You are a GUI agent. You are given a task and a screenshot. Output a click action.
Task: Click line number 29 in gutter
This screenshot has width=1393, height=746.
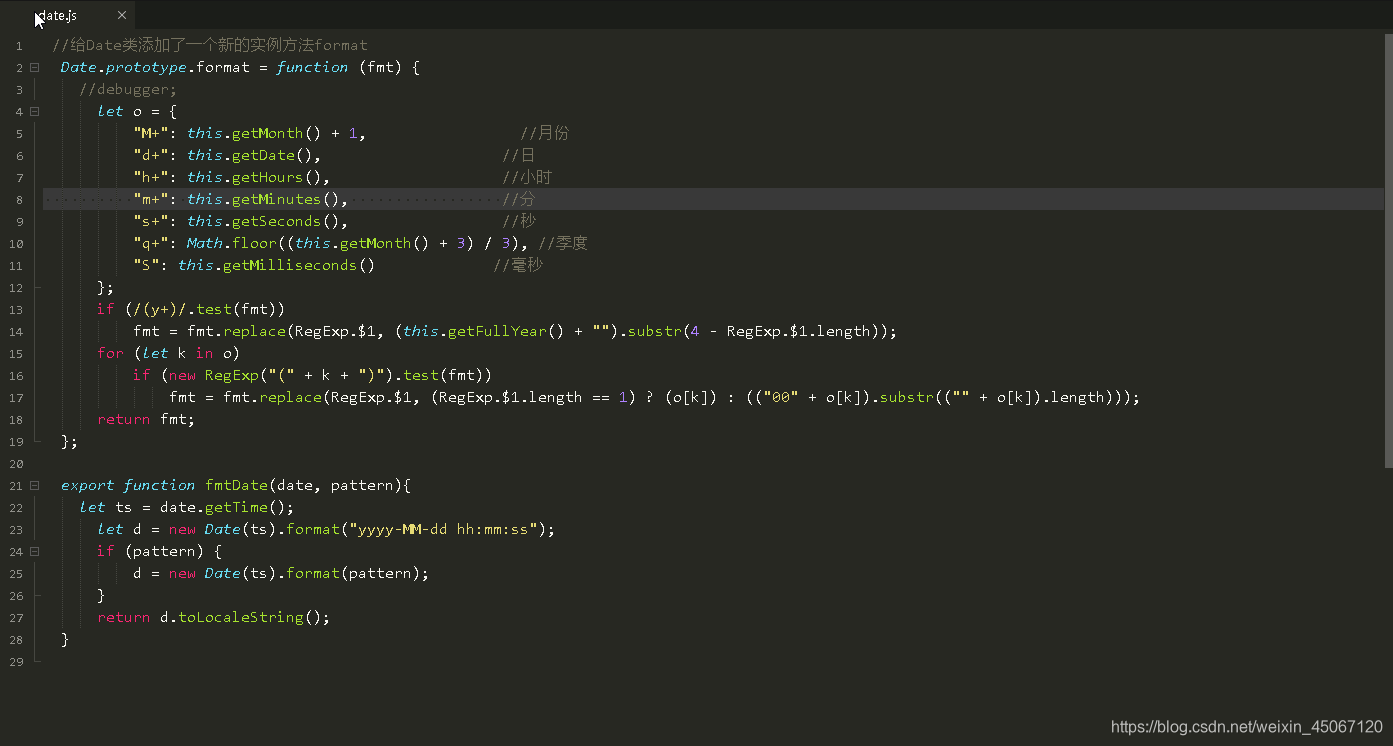point(16,662)
